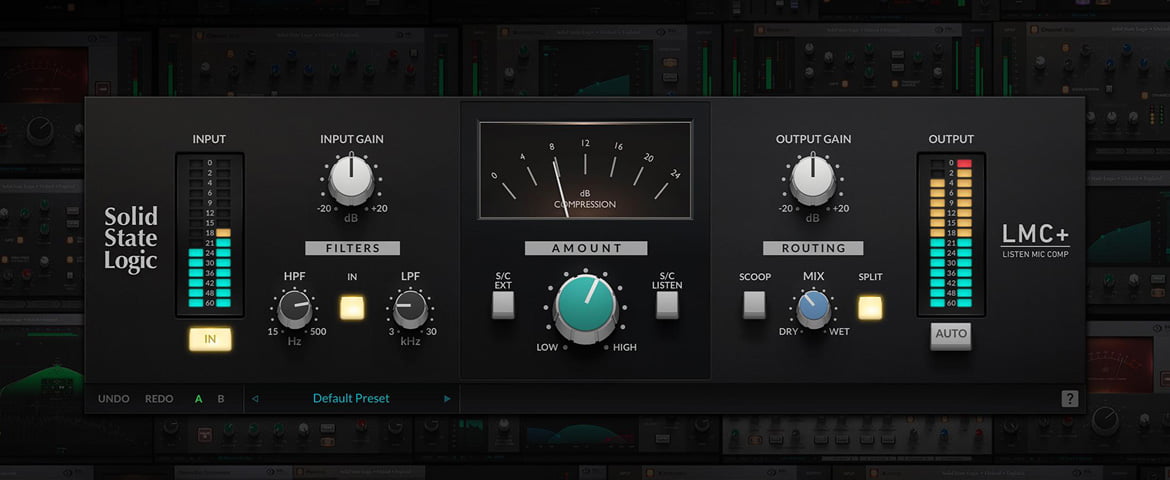Toggle the input IN bypass button
Viewport: 1170px width, 480px height.
coord(210,339)
